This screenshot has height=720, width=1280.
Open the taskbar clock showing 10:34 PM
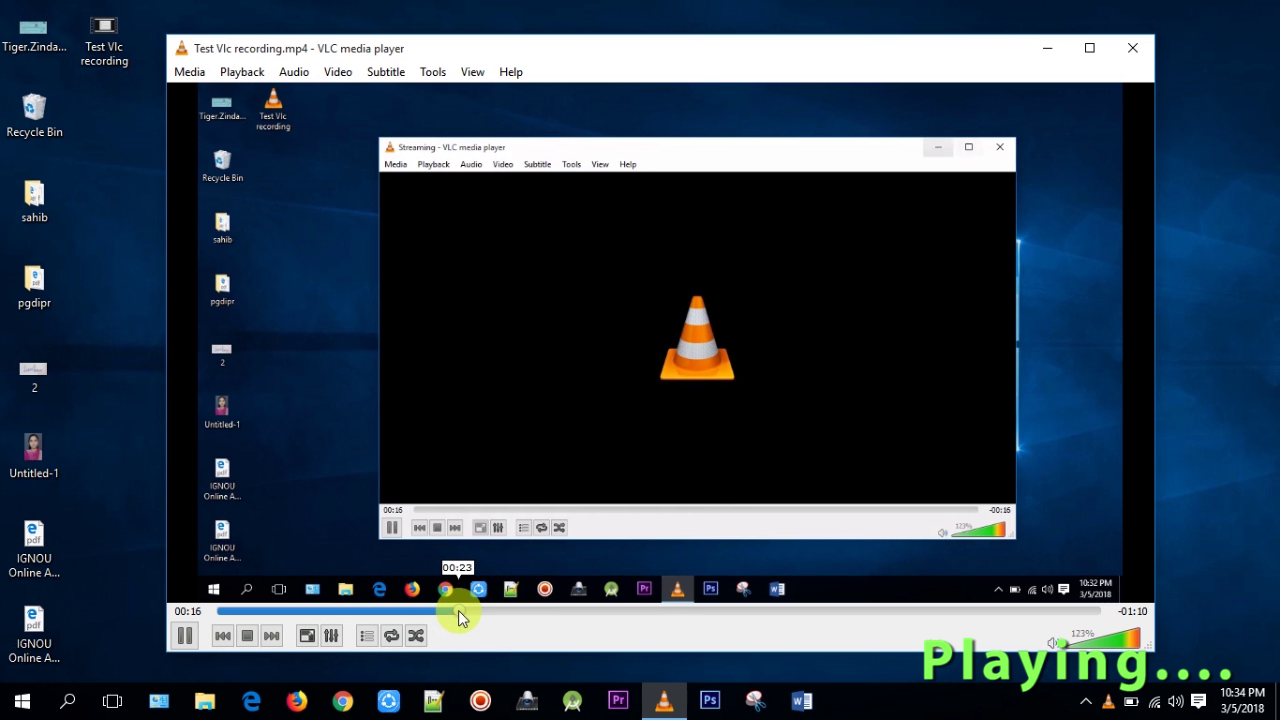coord(1242,701)
